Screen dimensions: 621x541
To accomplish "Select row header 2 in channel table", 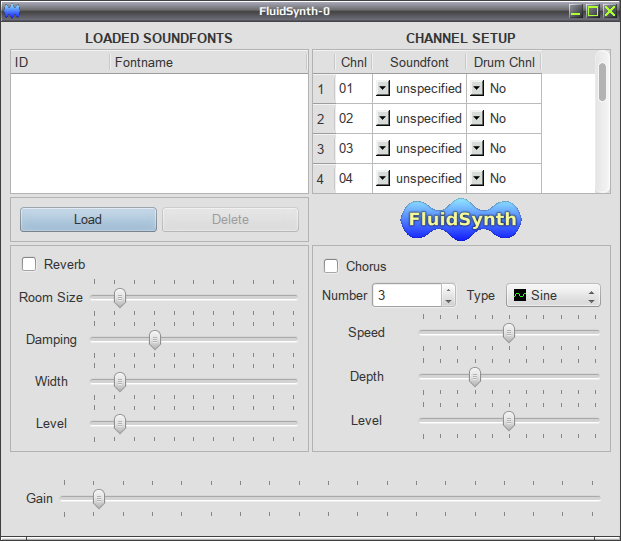I will [x=324, y=119].
